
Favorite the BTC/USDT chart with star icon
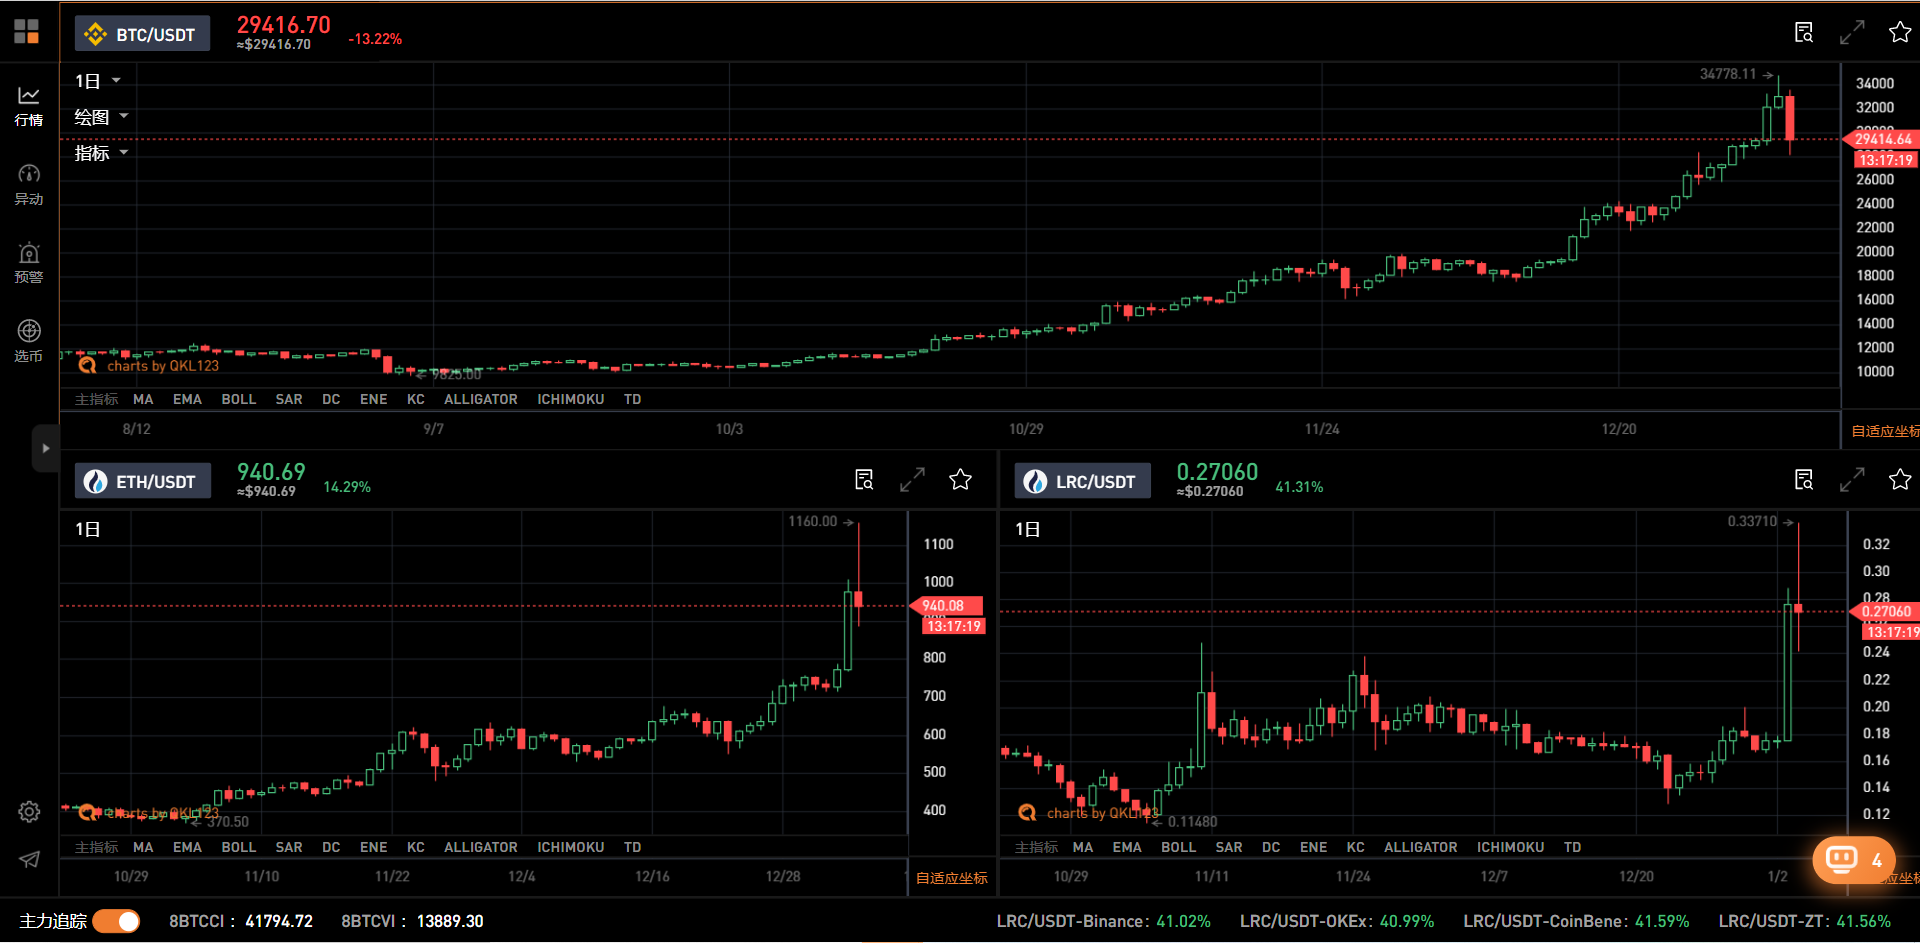pyautogui.click(x=1900, y=33)
